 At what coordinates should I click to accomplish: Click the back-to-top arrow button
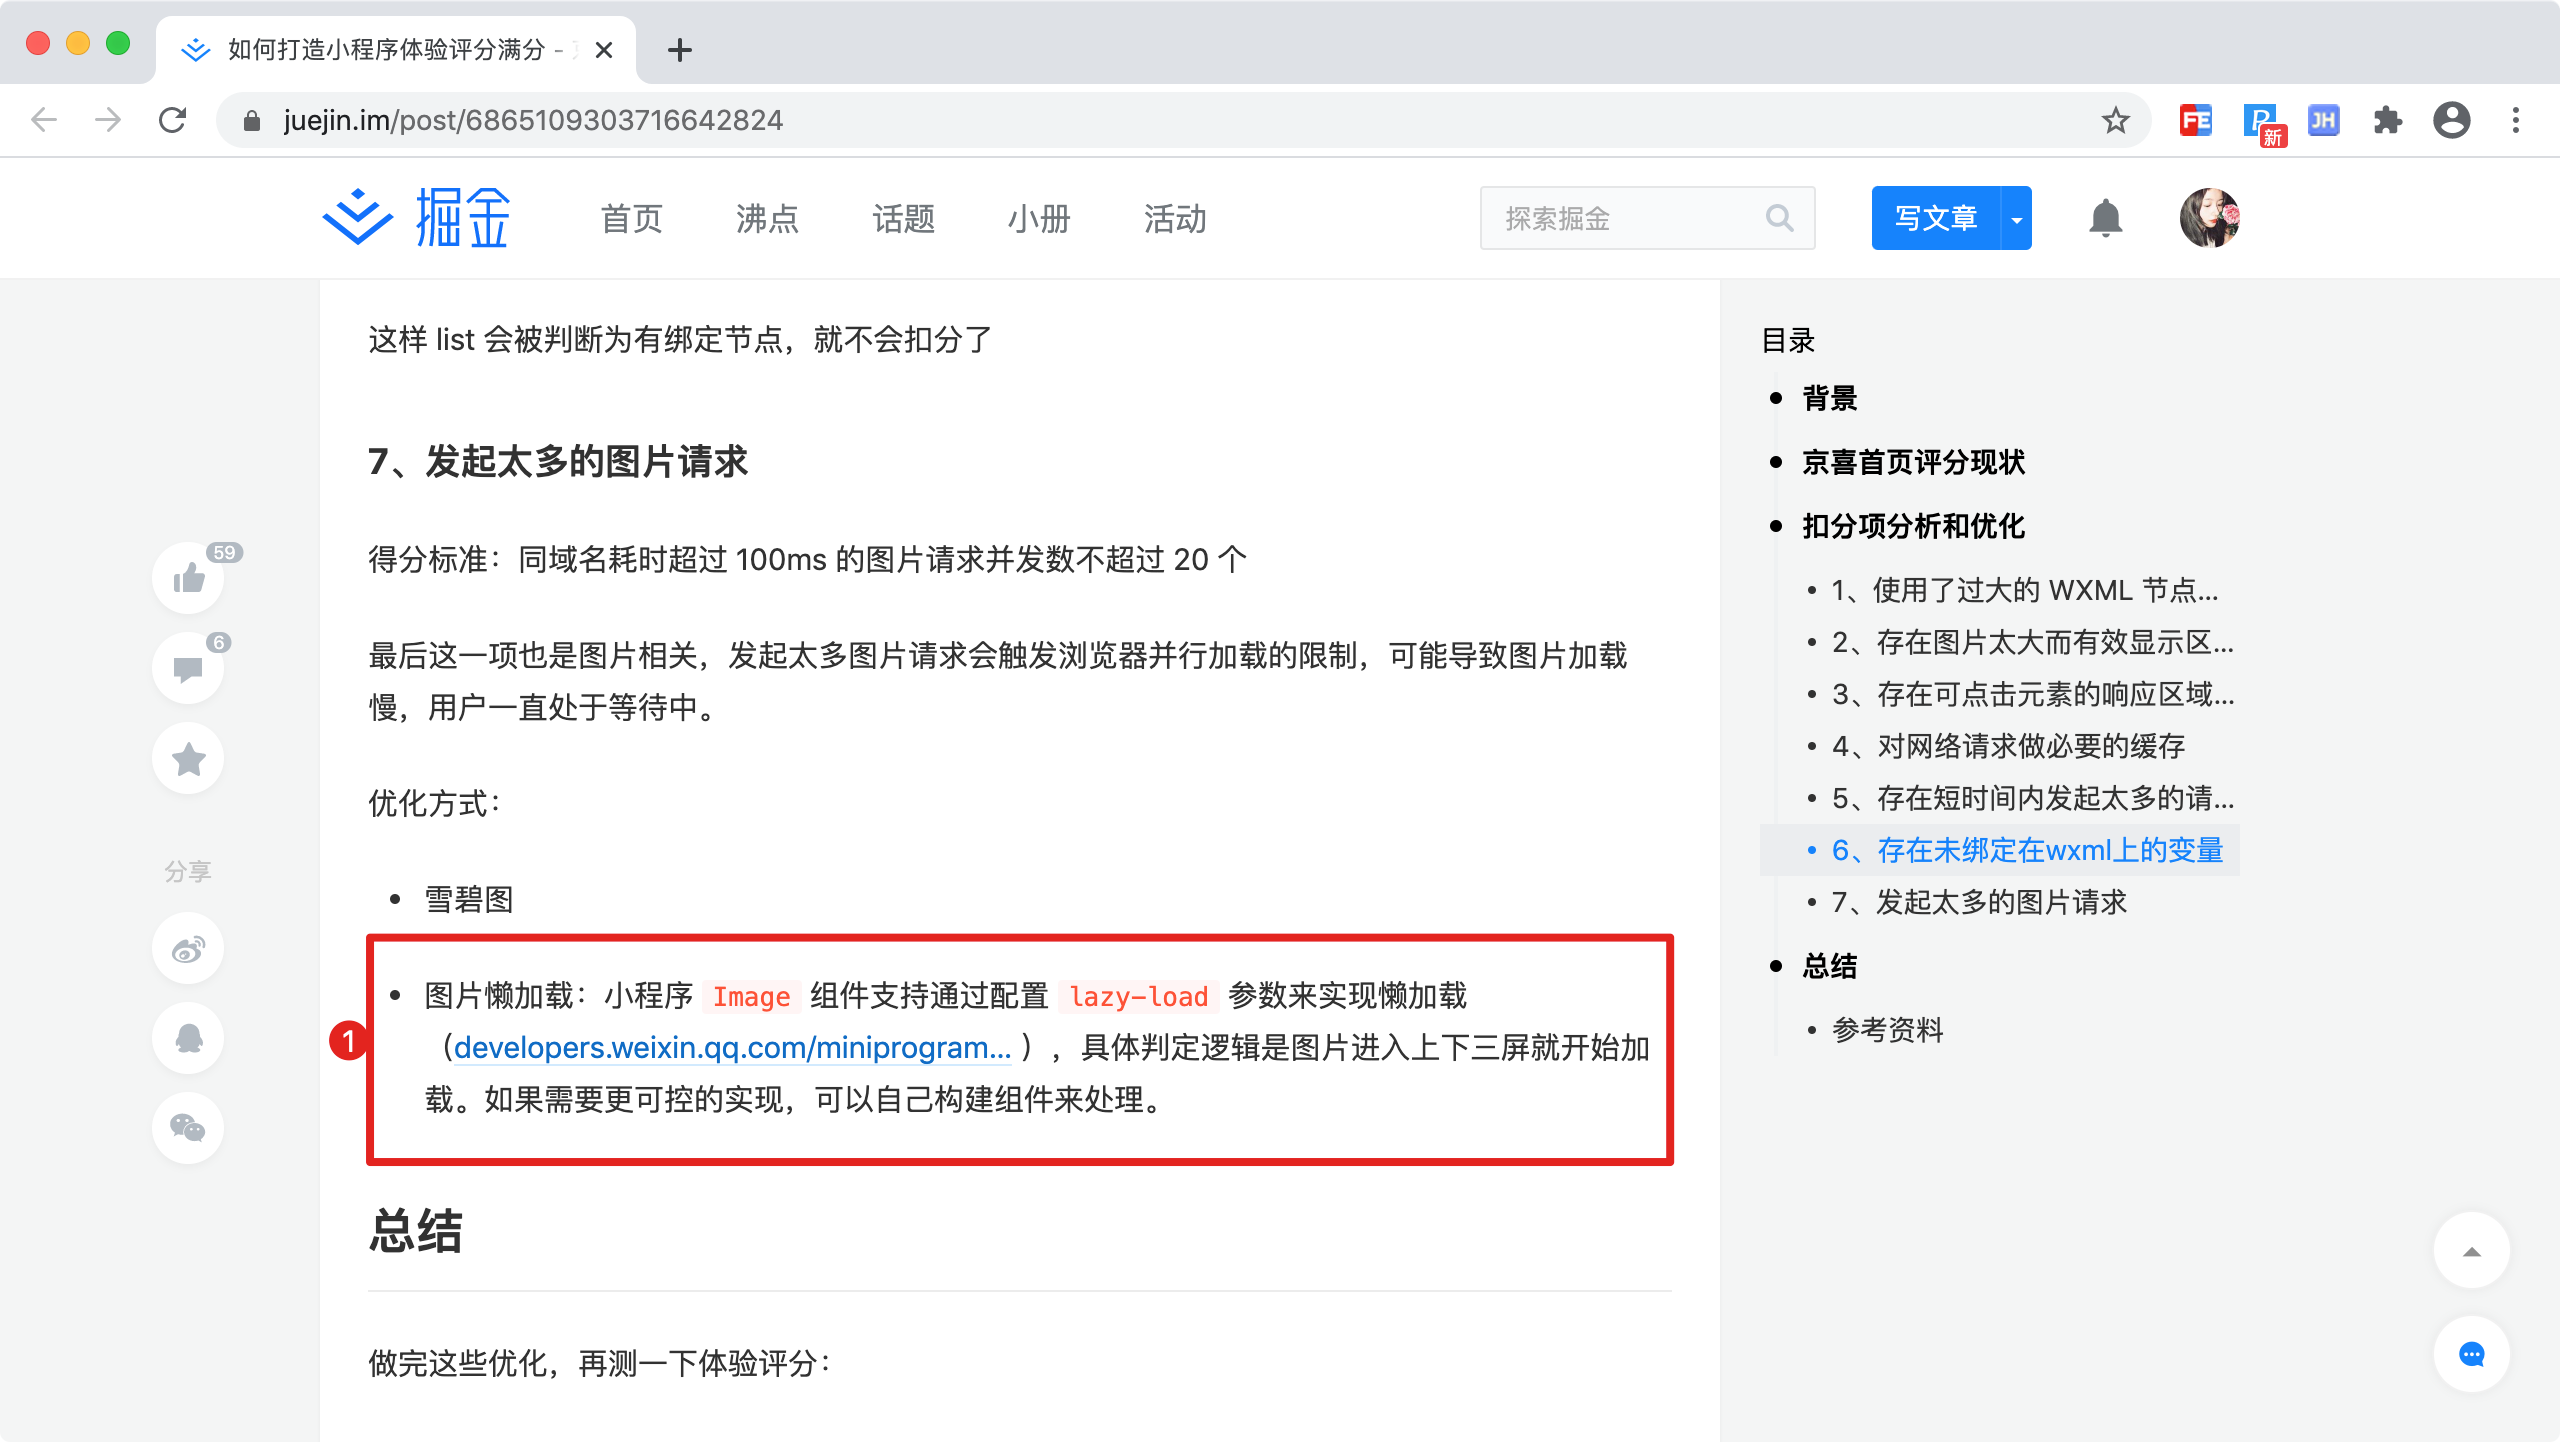(x=2471, y=1251)
